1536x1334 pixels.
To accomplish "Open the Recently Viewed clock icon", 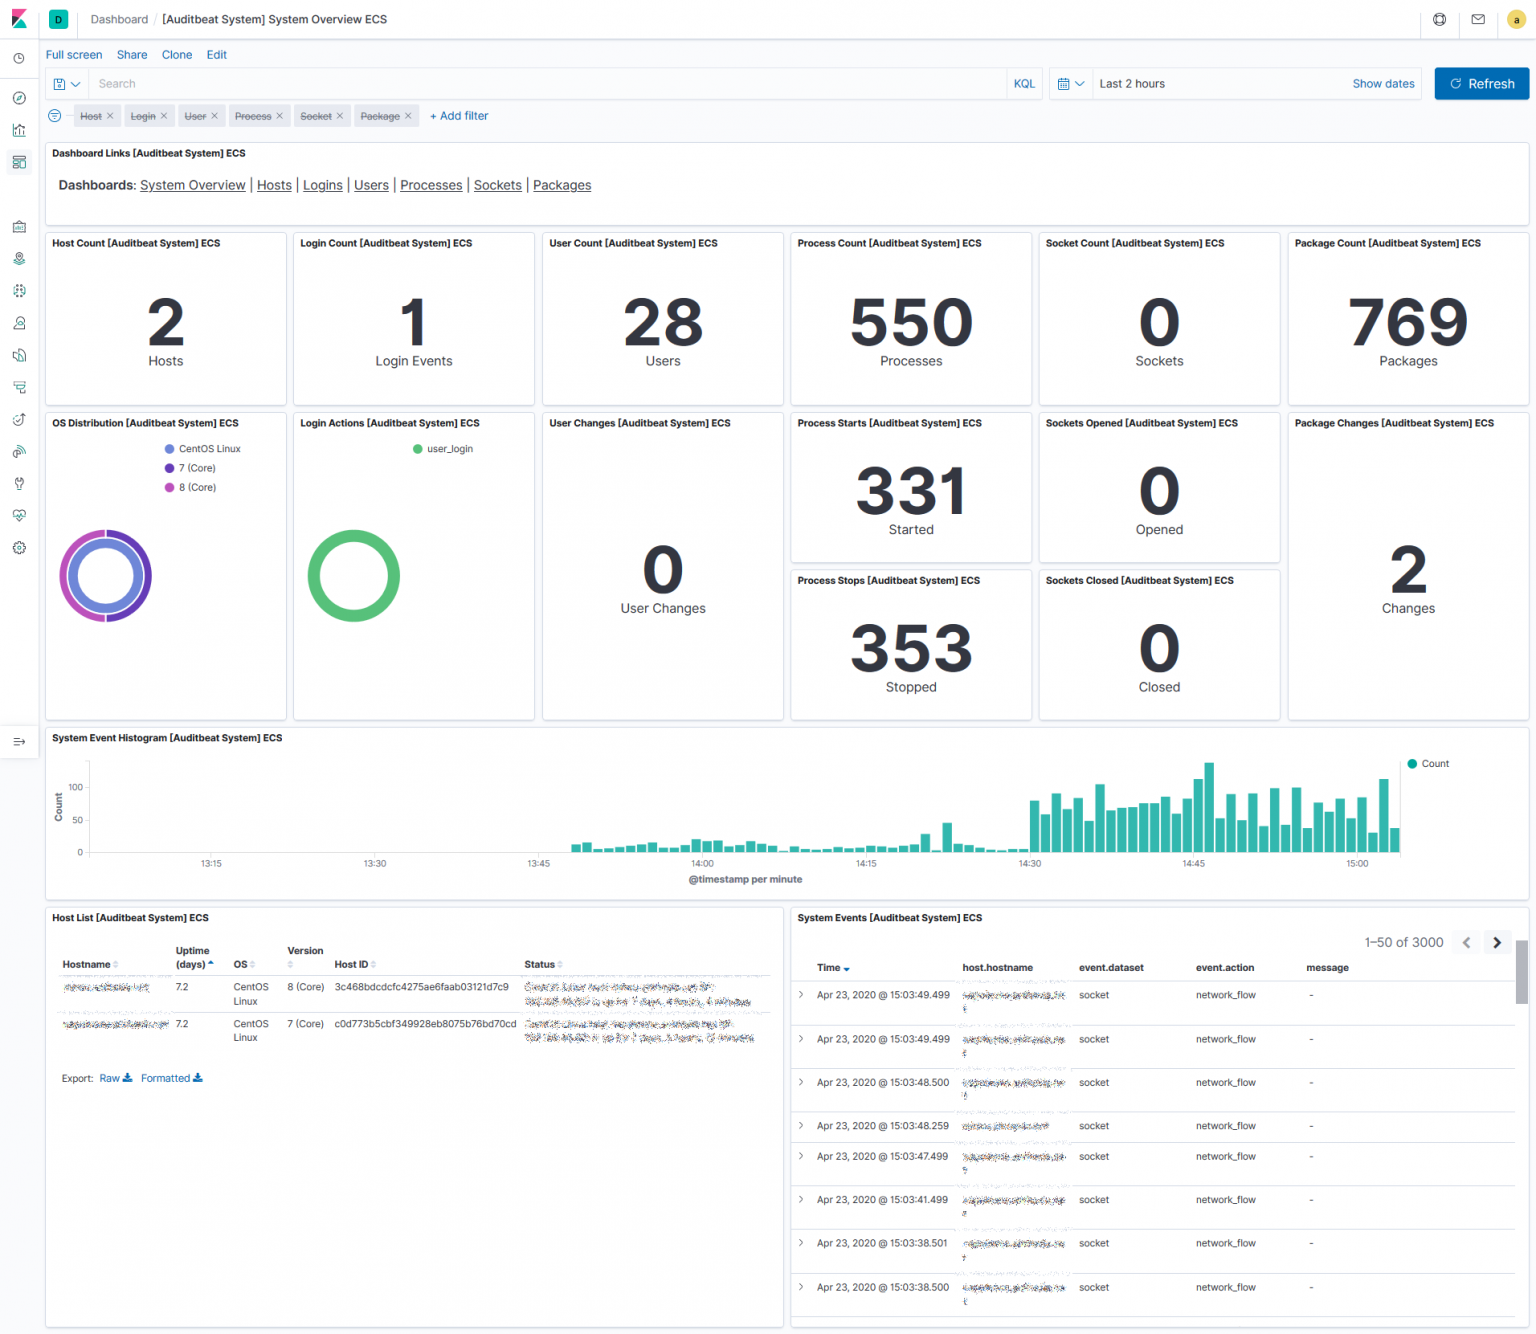I will [18, 58].
